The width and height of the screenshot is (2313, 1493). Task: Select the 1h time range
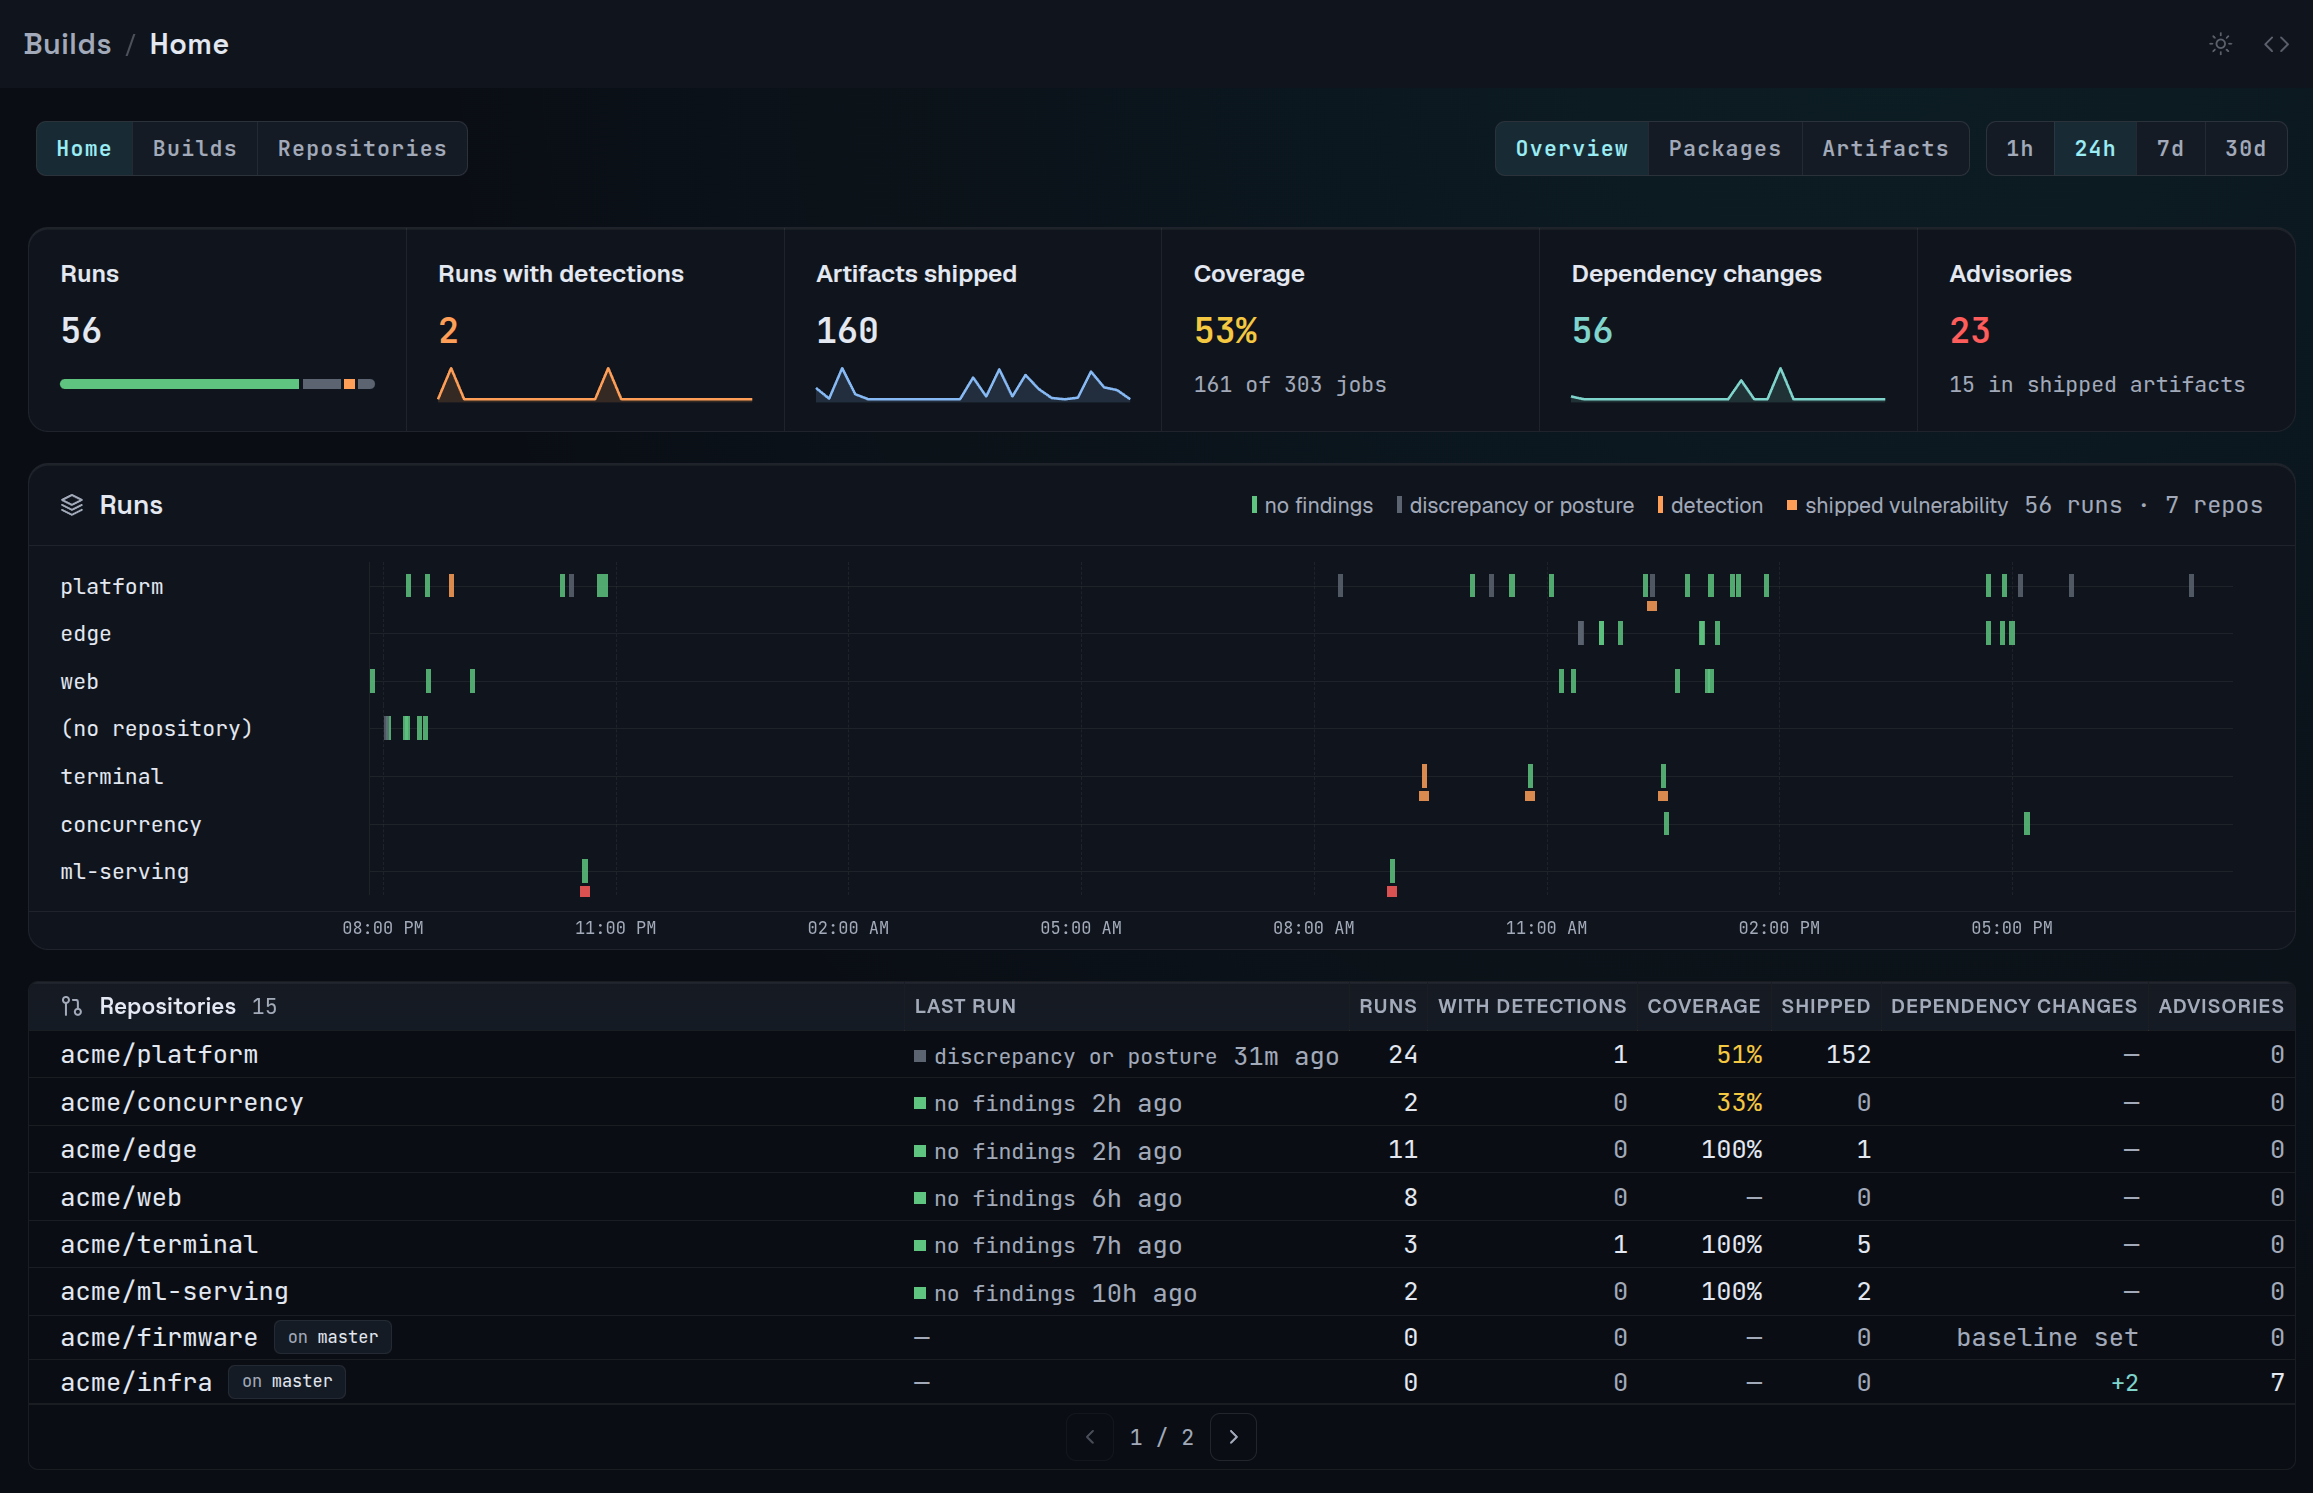click(x=2020, y=149)
